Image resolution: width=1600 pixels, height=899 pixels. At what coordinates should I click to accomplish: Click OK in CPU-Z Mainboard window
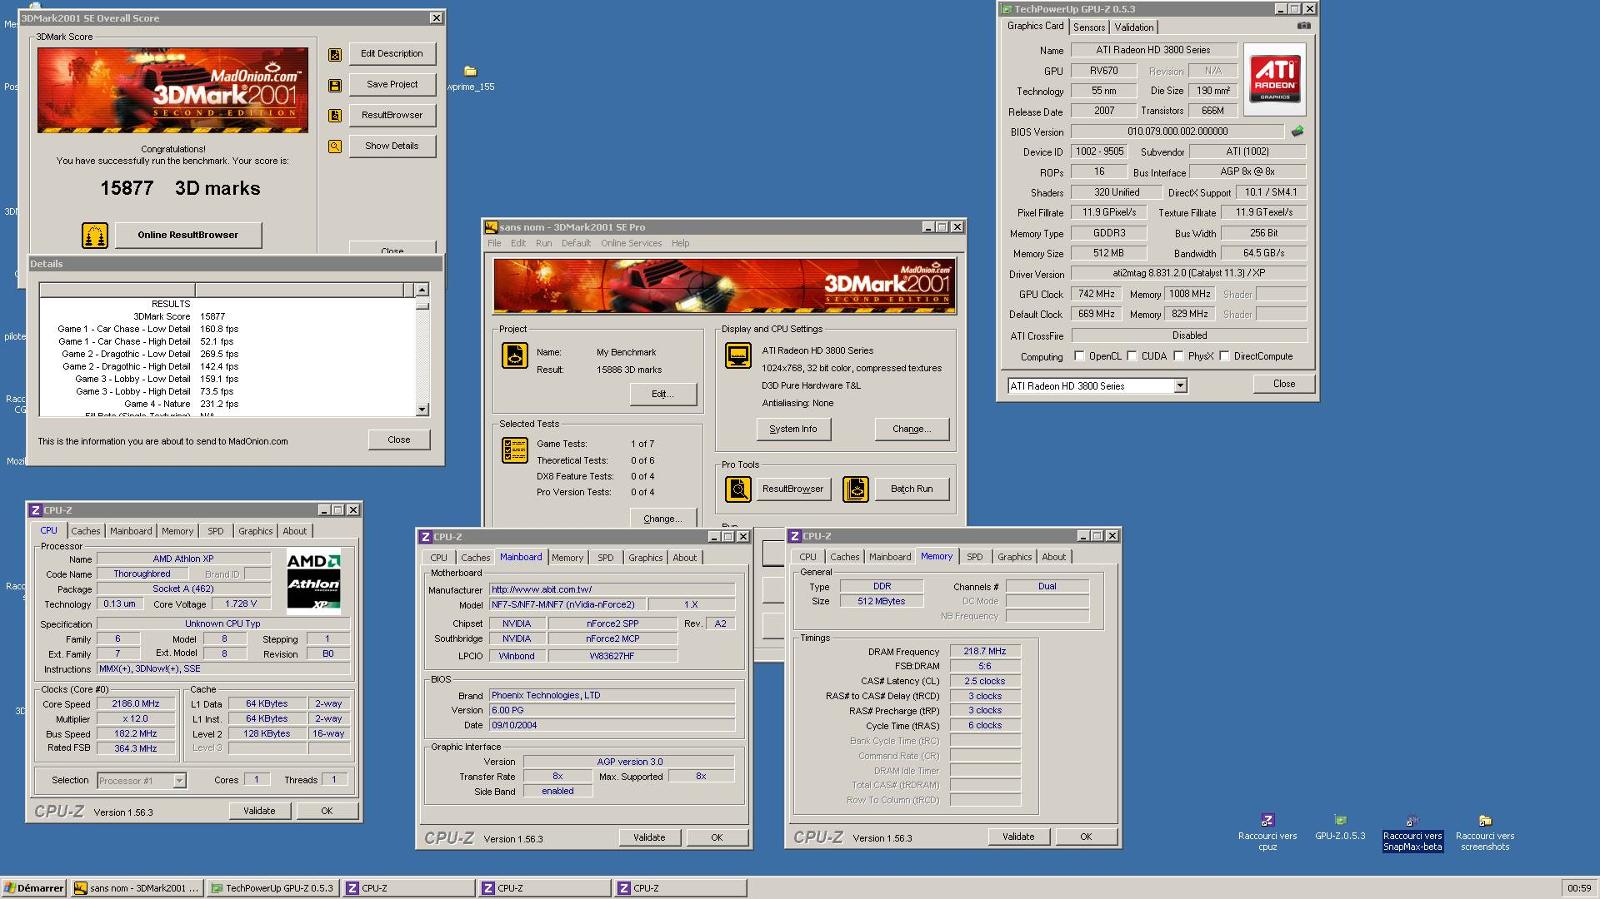click(716, 838)
